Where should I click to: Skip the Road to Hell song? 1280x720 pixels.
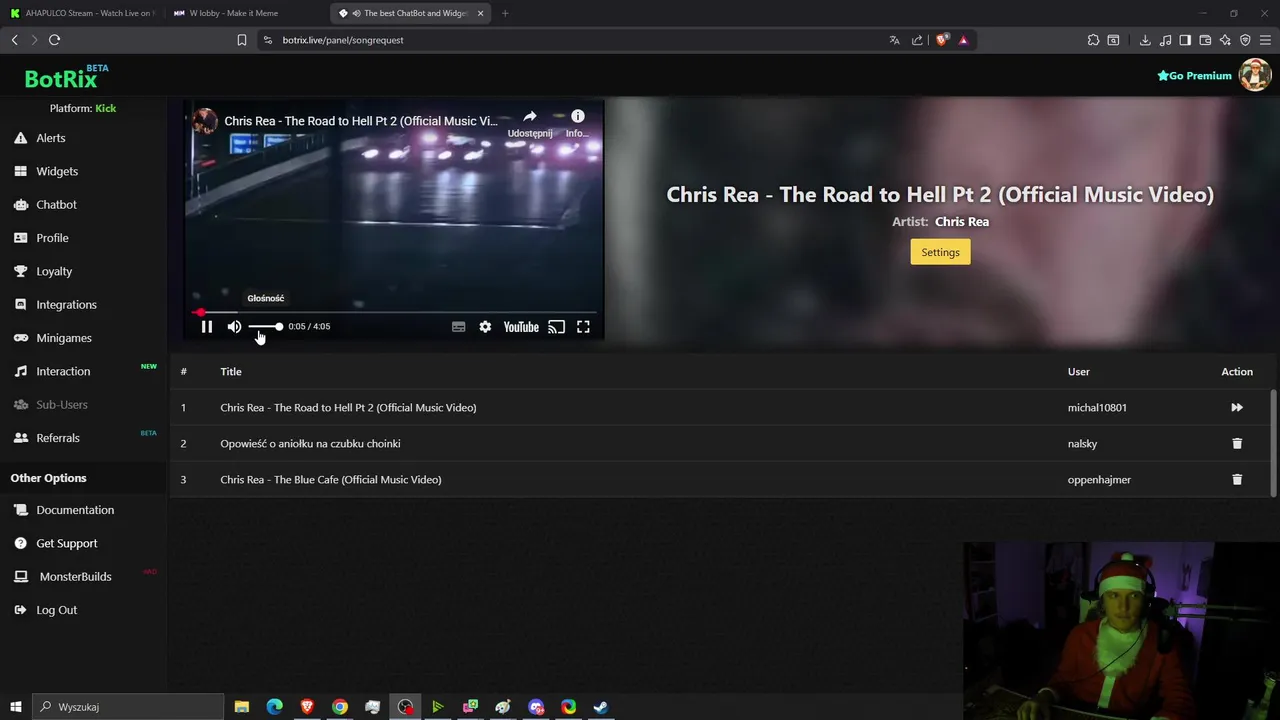click(x=1237, y=407)
